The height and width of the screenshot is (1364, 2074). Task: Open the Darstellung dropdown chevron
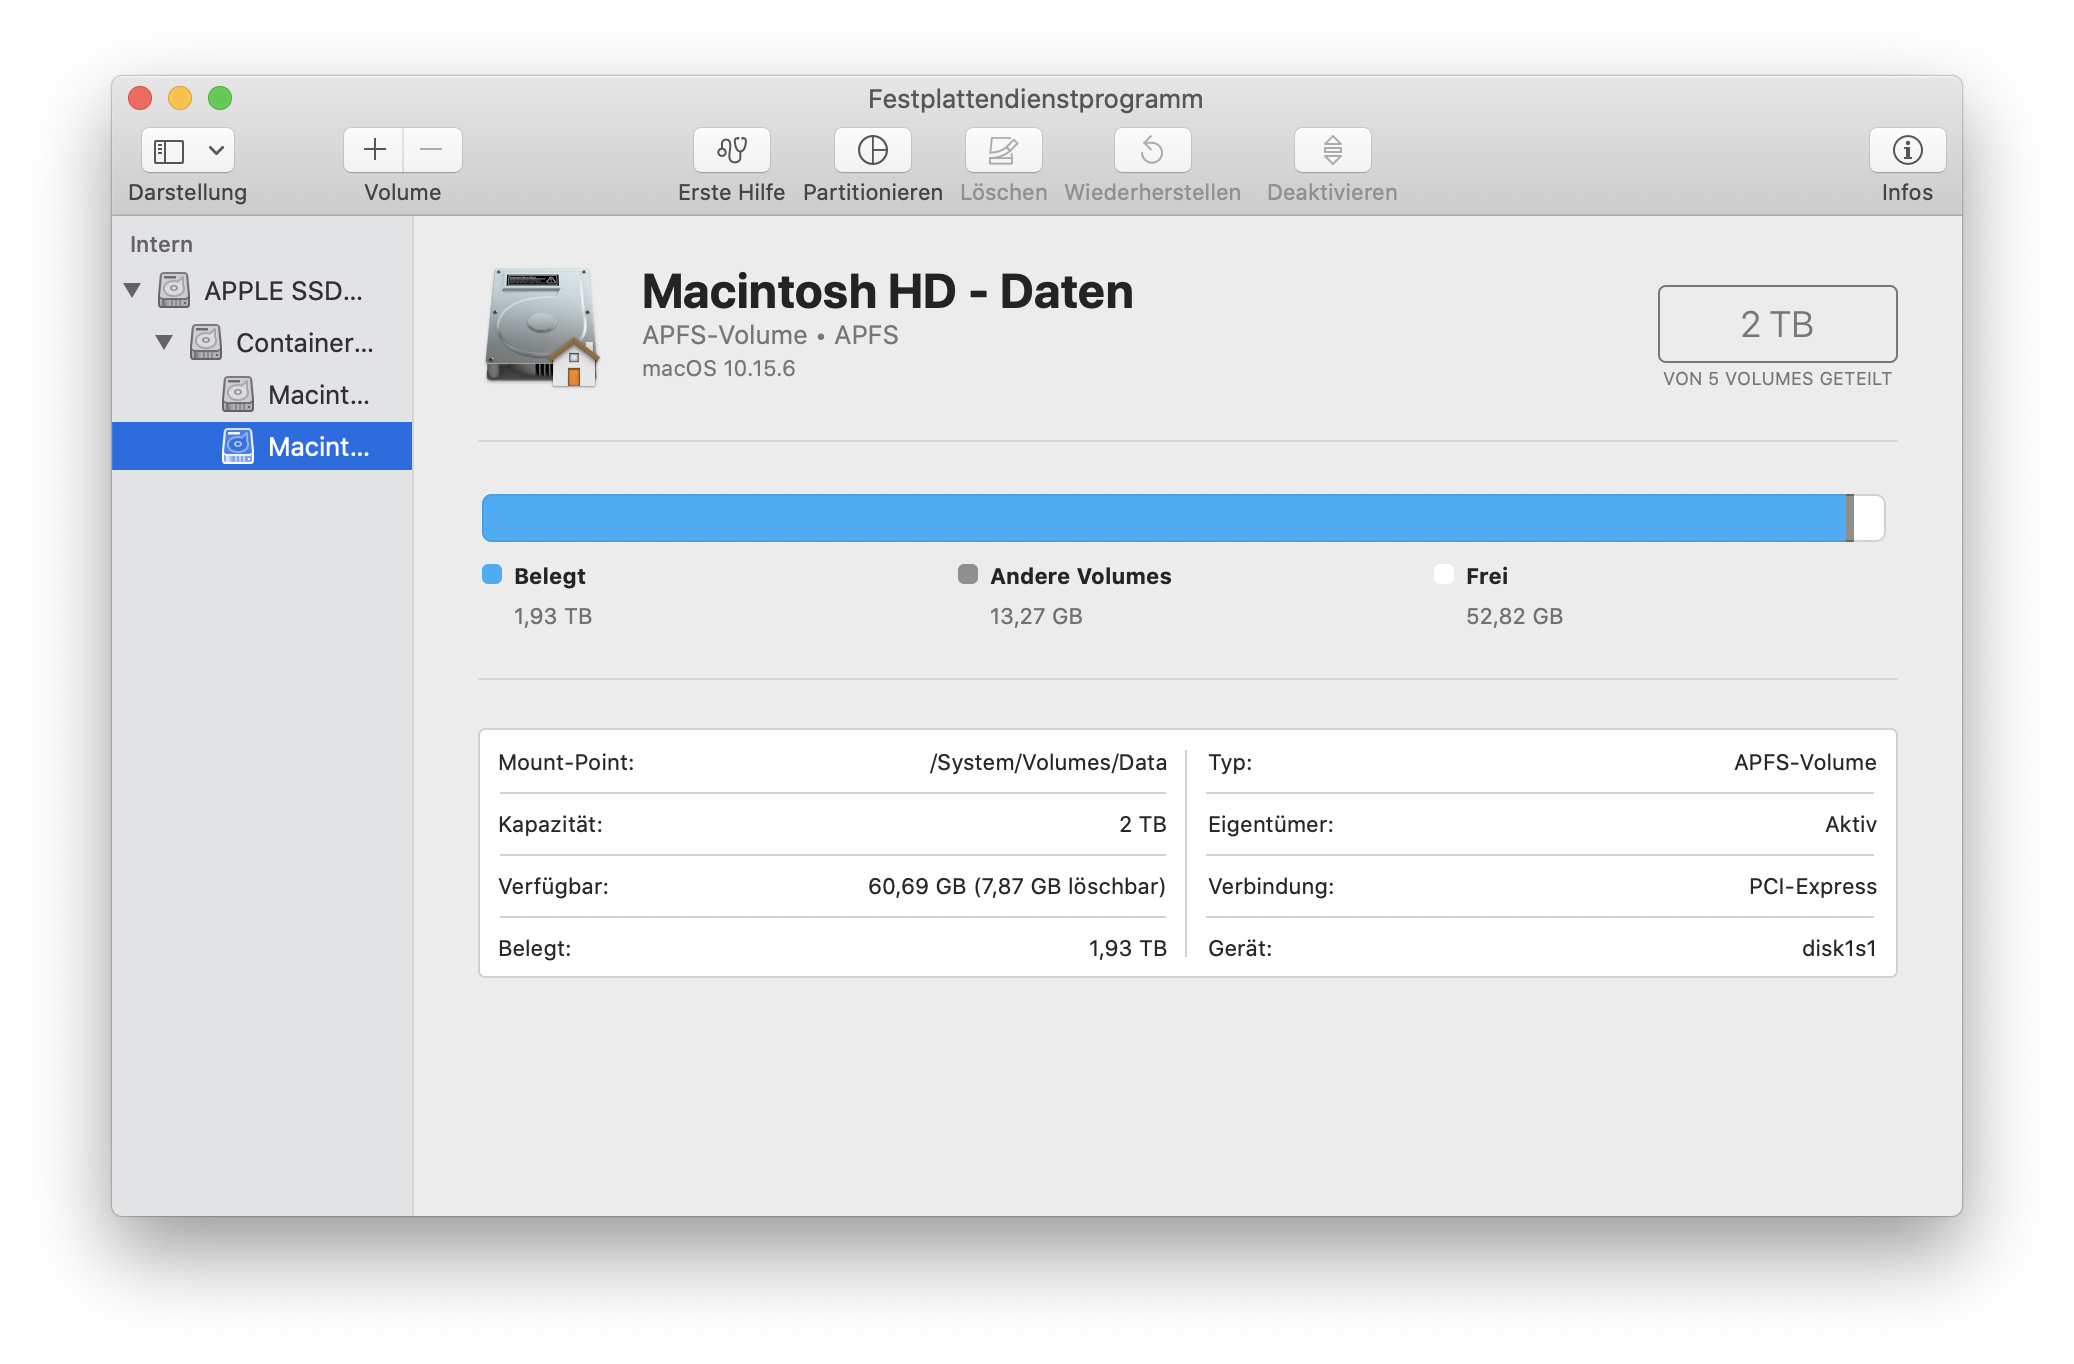(216, 151)
